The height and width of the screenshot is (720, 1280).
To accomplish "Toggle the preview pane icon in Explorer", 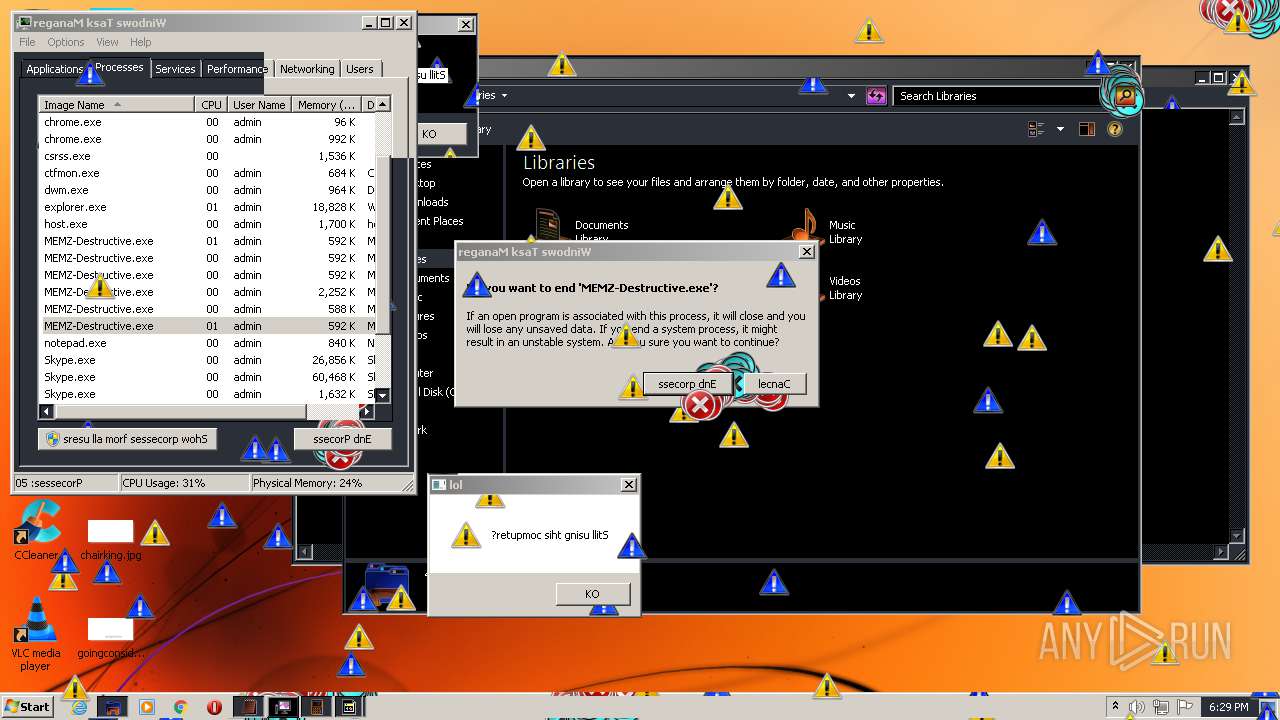I will [x=1087, y=129].
